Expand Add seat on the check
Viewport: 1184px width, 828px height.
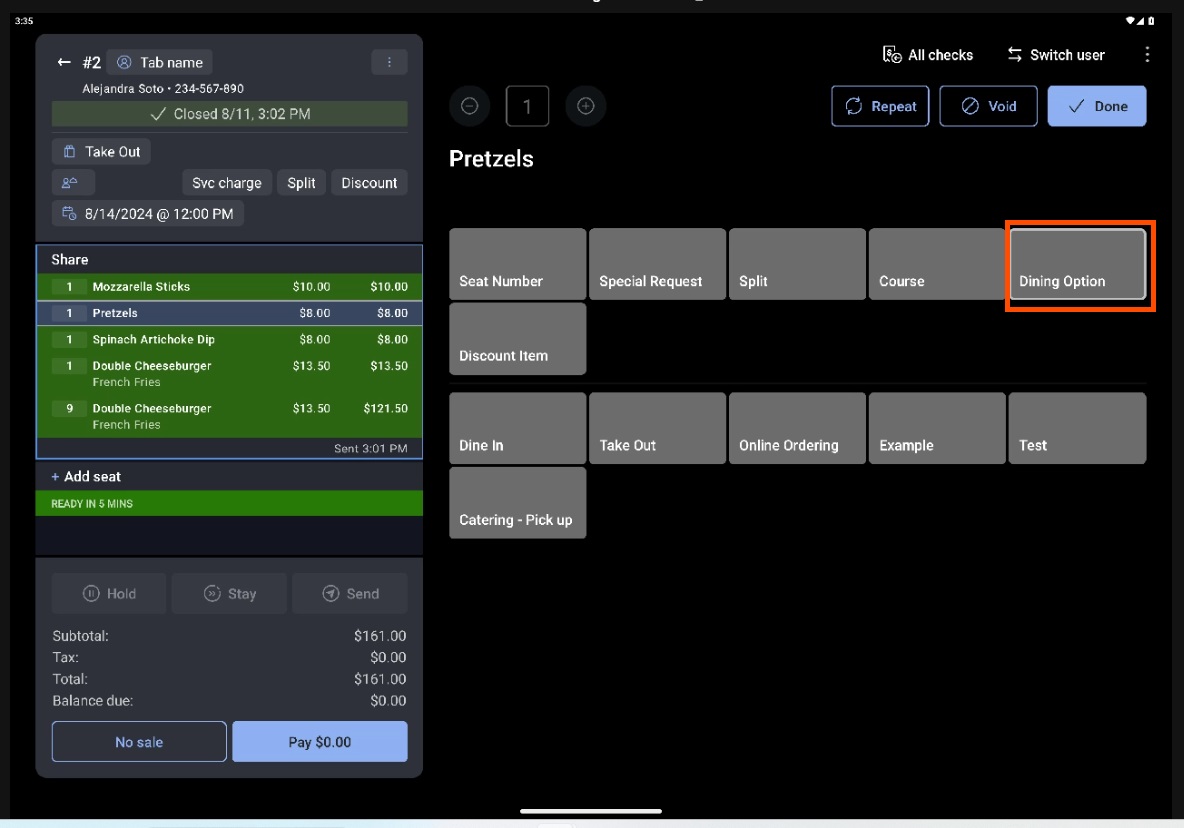pyautogui.click(x=87, y=477)
